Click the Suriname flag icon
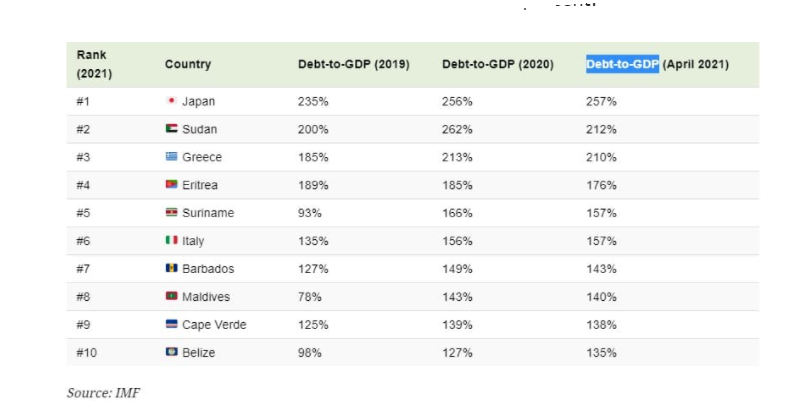 click(171, 213)
